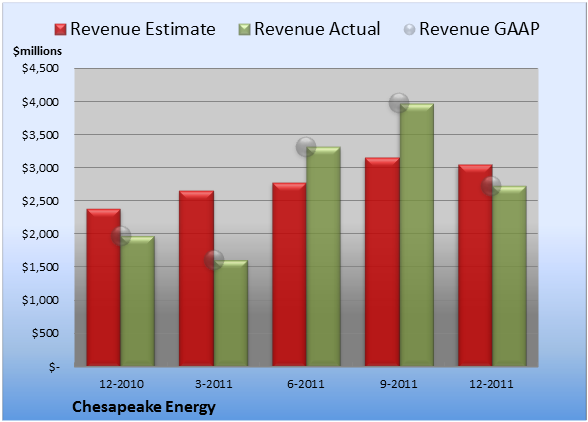Click the '12-2010' quarter label
Screen dimensions: 588x422
point(121,384)
